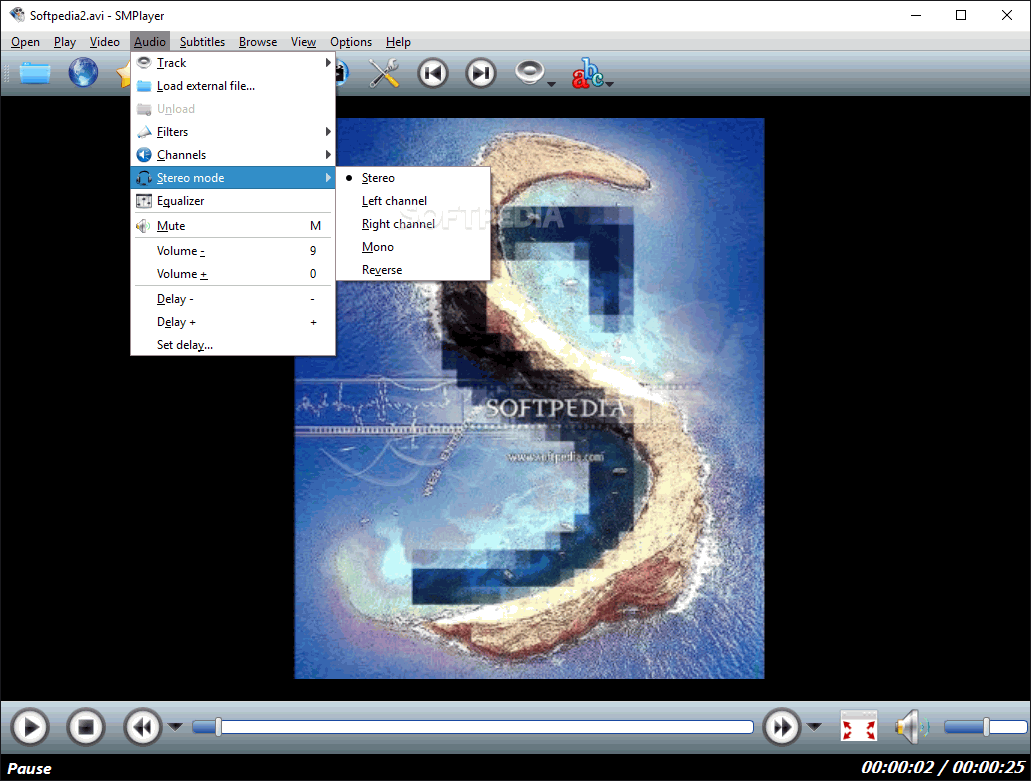Click the video seek bar
The height and width of the screenshot is (781, 1031).
[473, 727]
